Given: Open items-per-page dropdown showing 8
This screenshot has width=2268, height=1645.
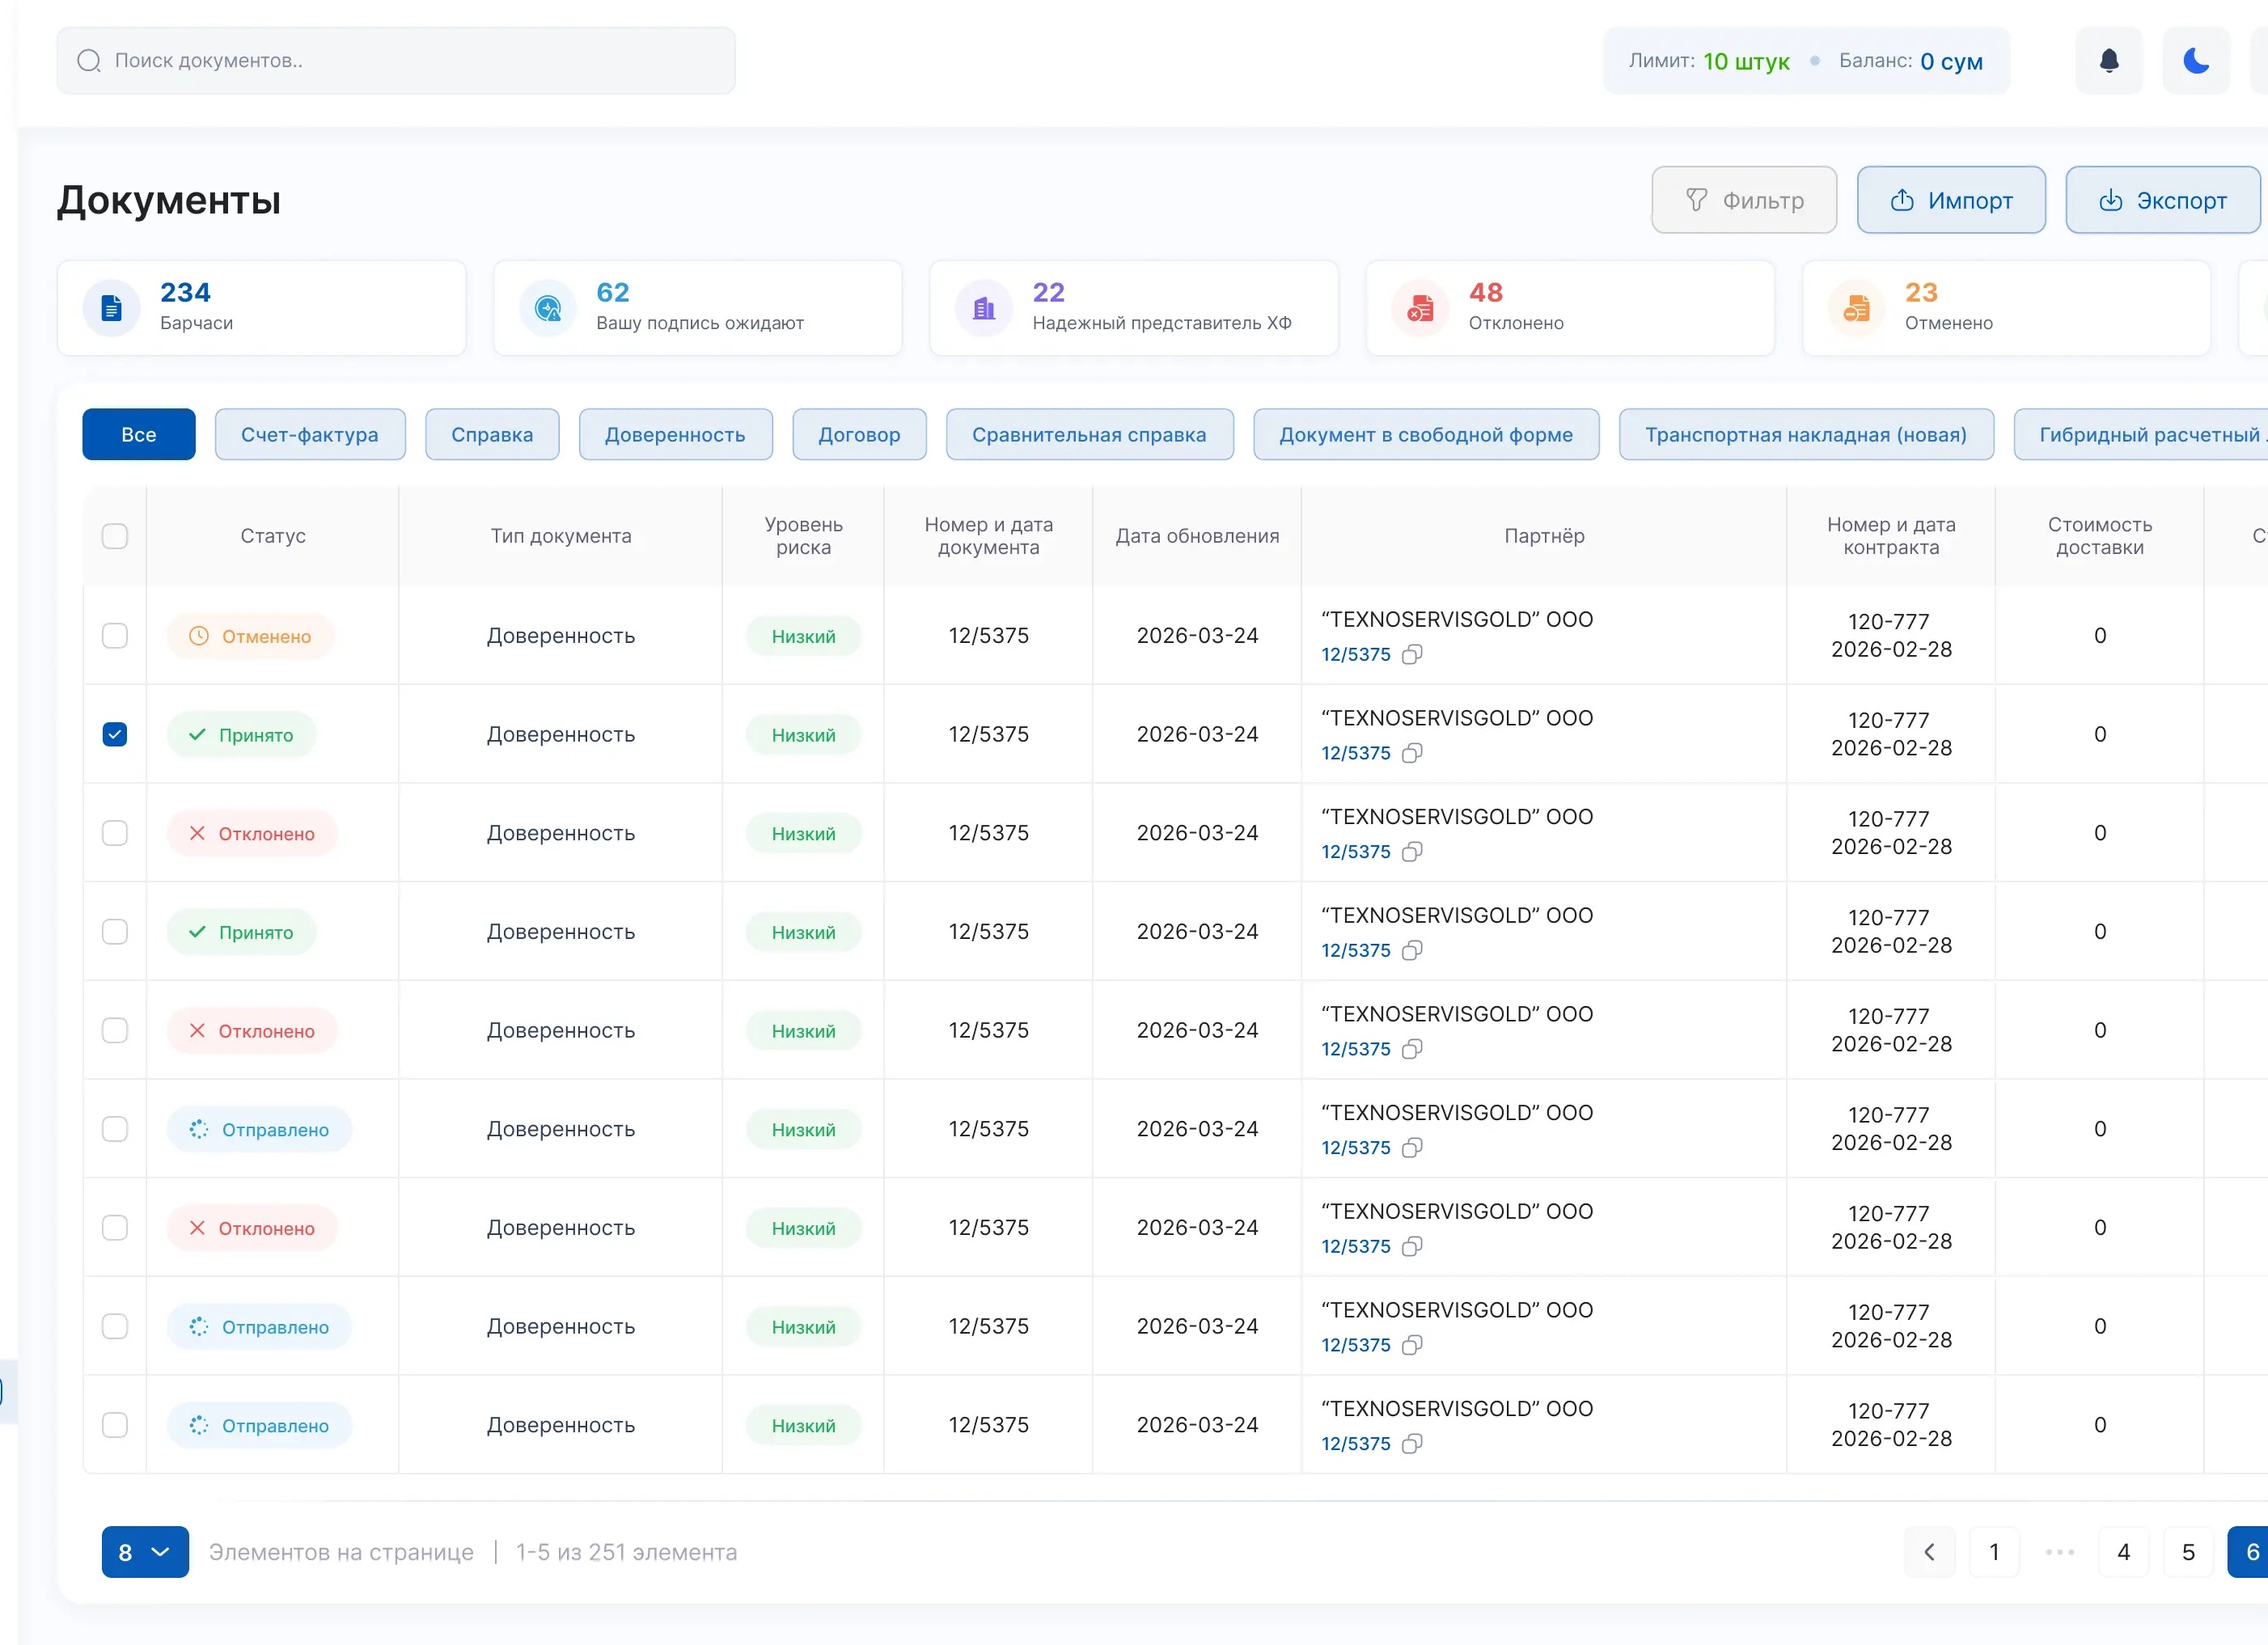Looking at the screenshot, I should (145, 1552).
